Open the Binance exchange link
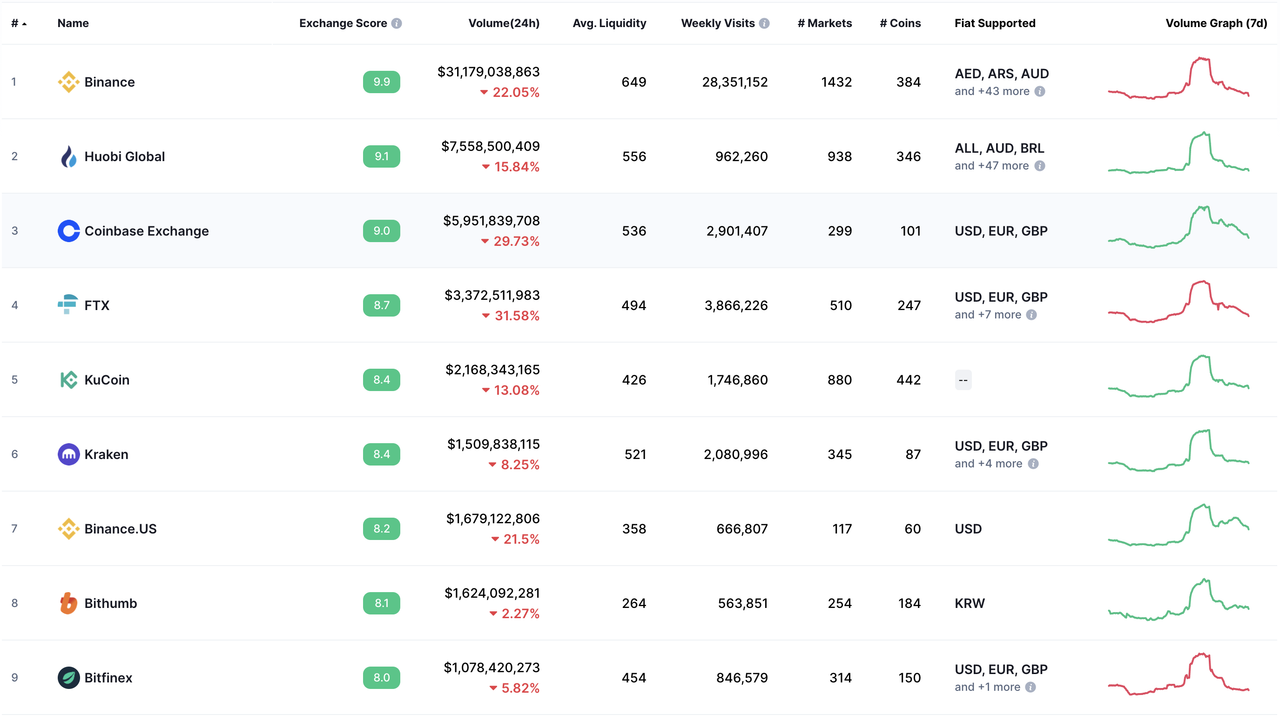1280x716 pixels. pyautogui.click(x=110, y=82)
